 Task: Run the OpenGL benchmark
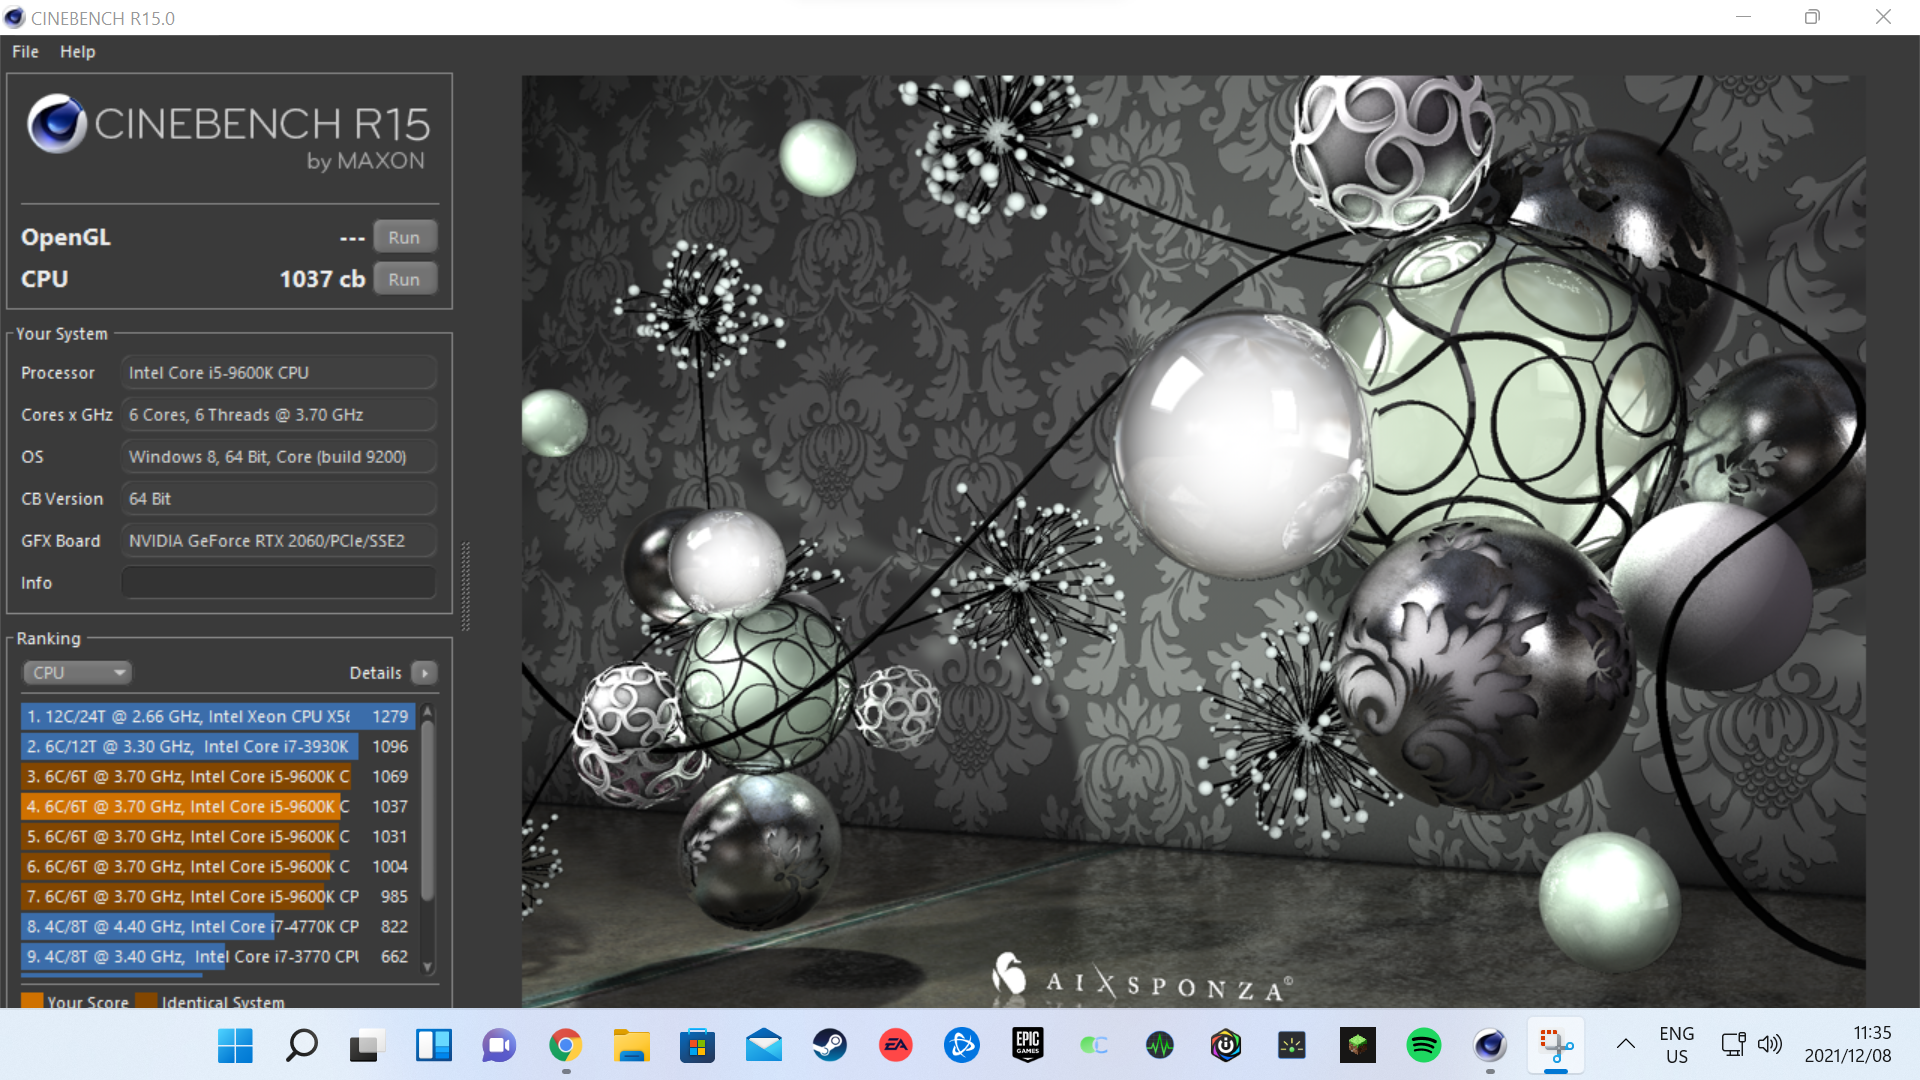click(x=404, y=237)
